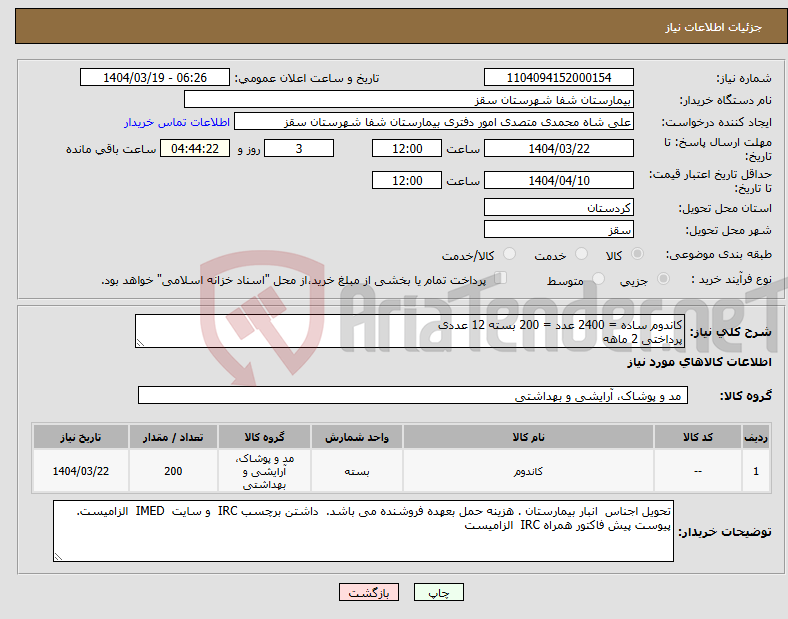This screenshot has height=619, width=788.
Task: Select the جزیی purchase type radio
Action: (x=663, y=279)
